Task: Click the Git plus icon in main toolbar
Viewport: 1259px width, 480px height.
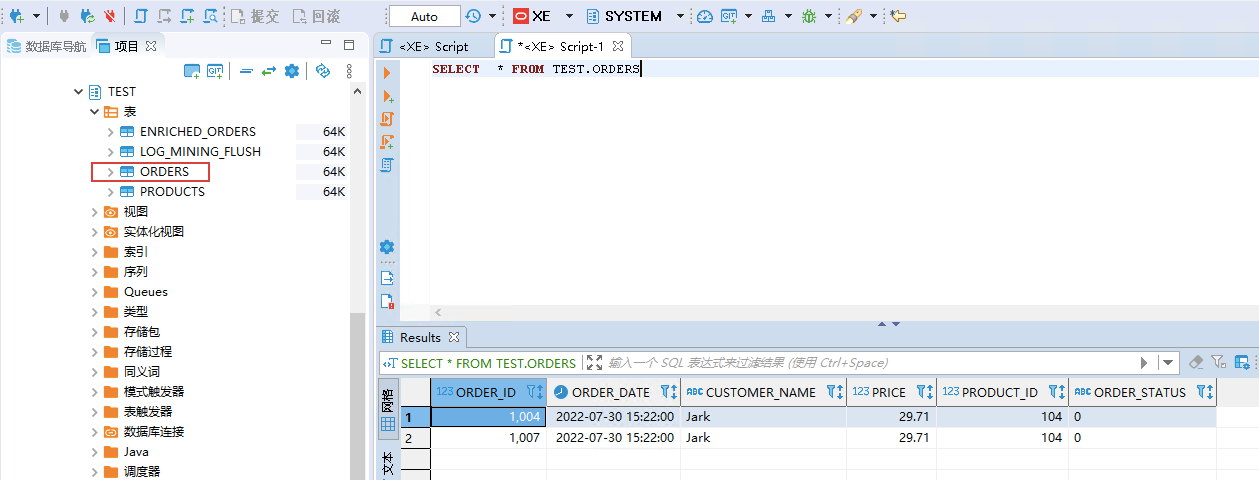Action: click(x=729, y=16)
